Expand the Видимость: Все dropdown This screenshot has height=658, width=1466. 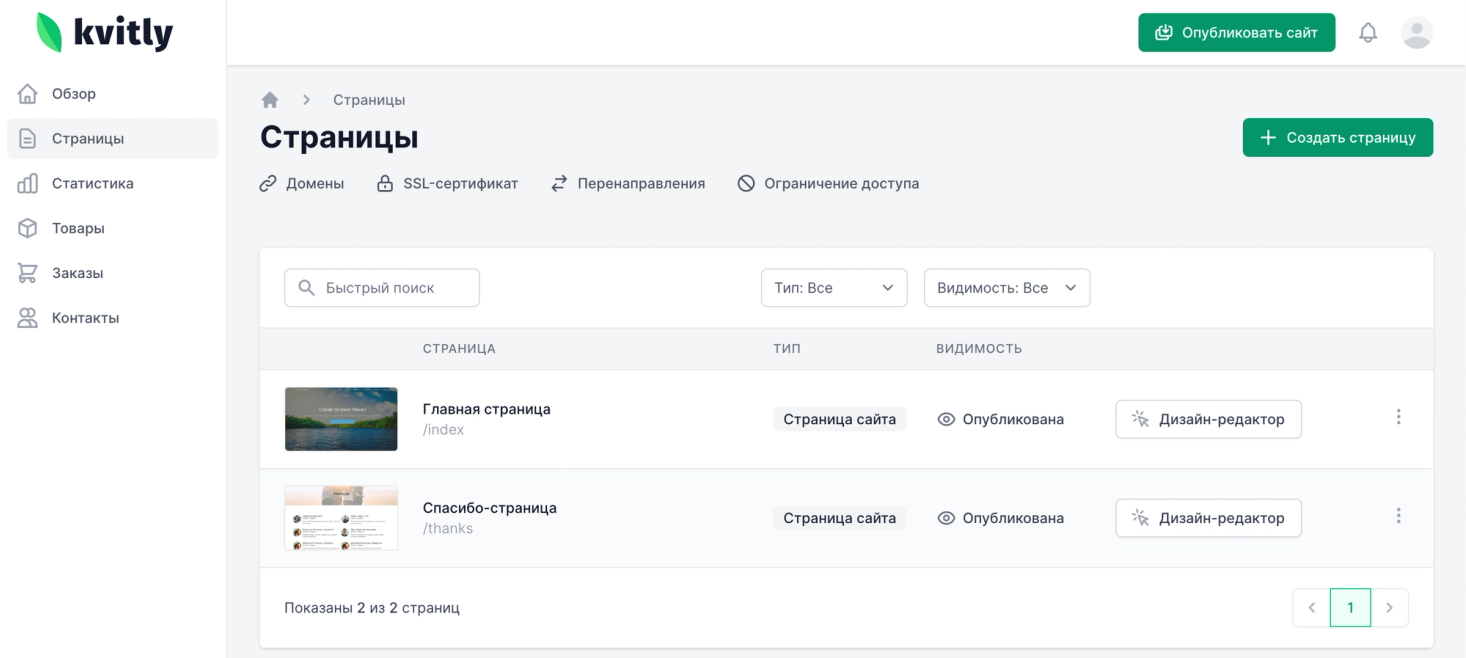(1006, 288)
